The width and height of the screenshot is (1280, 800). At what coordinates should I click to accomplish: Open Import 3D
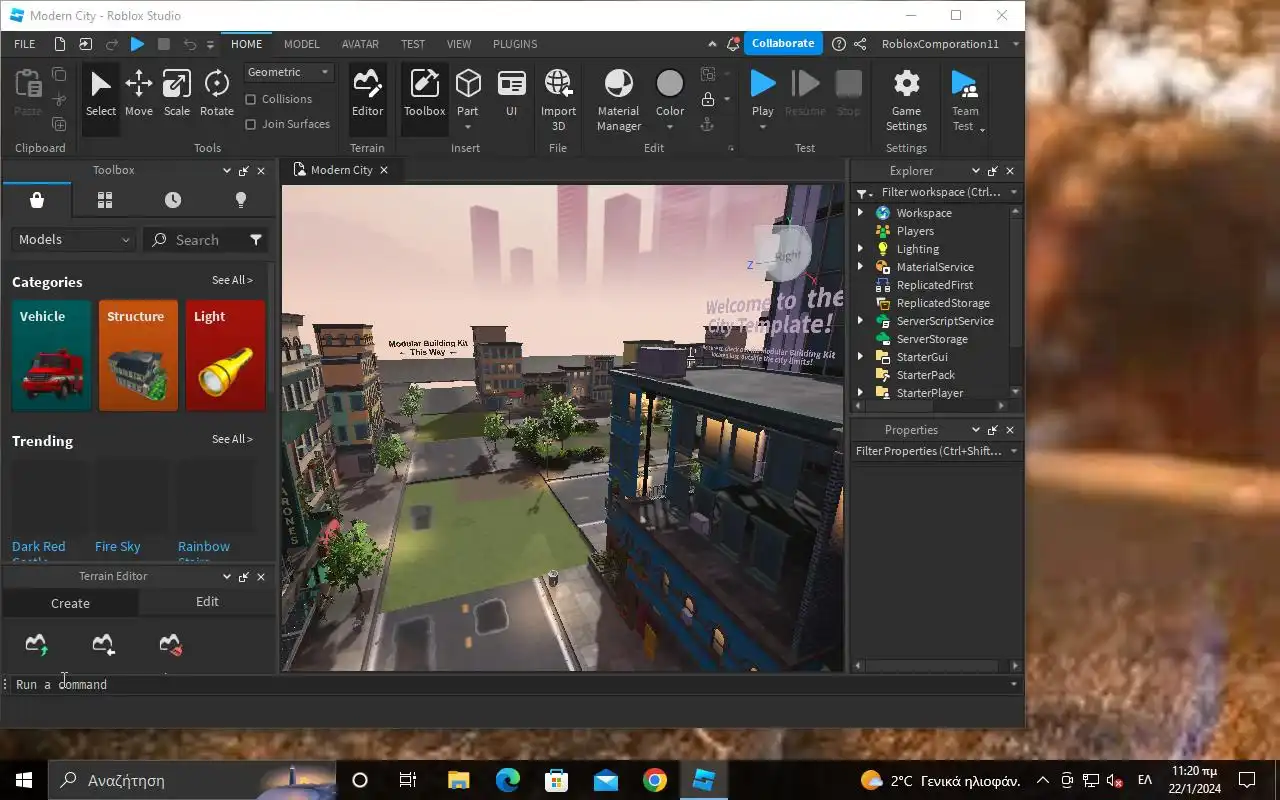pyautogui.click(x=558, y=100)
